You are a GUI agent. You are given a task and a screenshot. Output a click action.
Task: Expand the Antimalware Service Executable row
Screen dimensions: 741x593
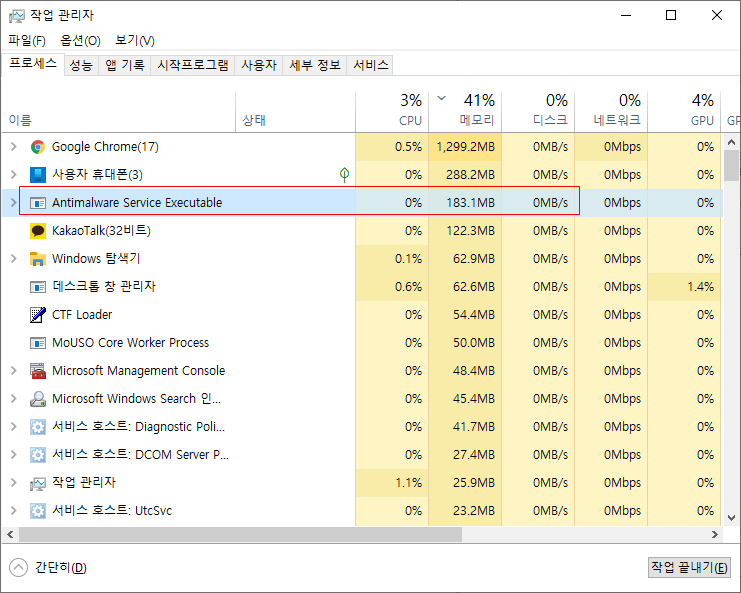tap(14, 203)
